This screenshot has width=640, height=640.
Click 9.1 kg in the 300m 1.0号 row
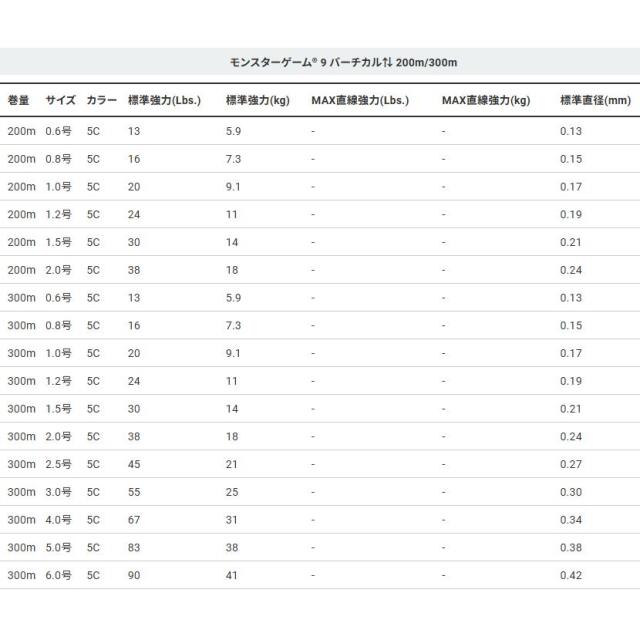point(233,353)
